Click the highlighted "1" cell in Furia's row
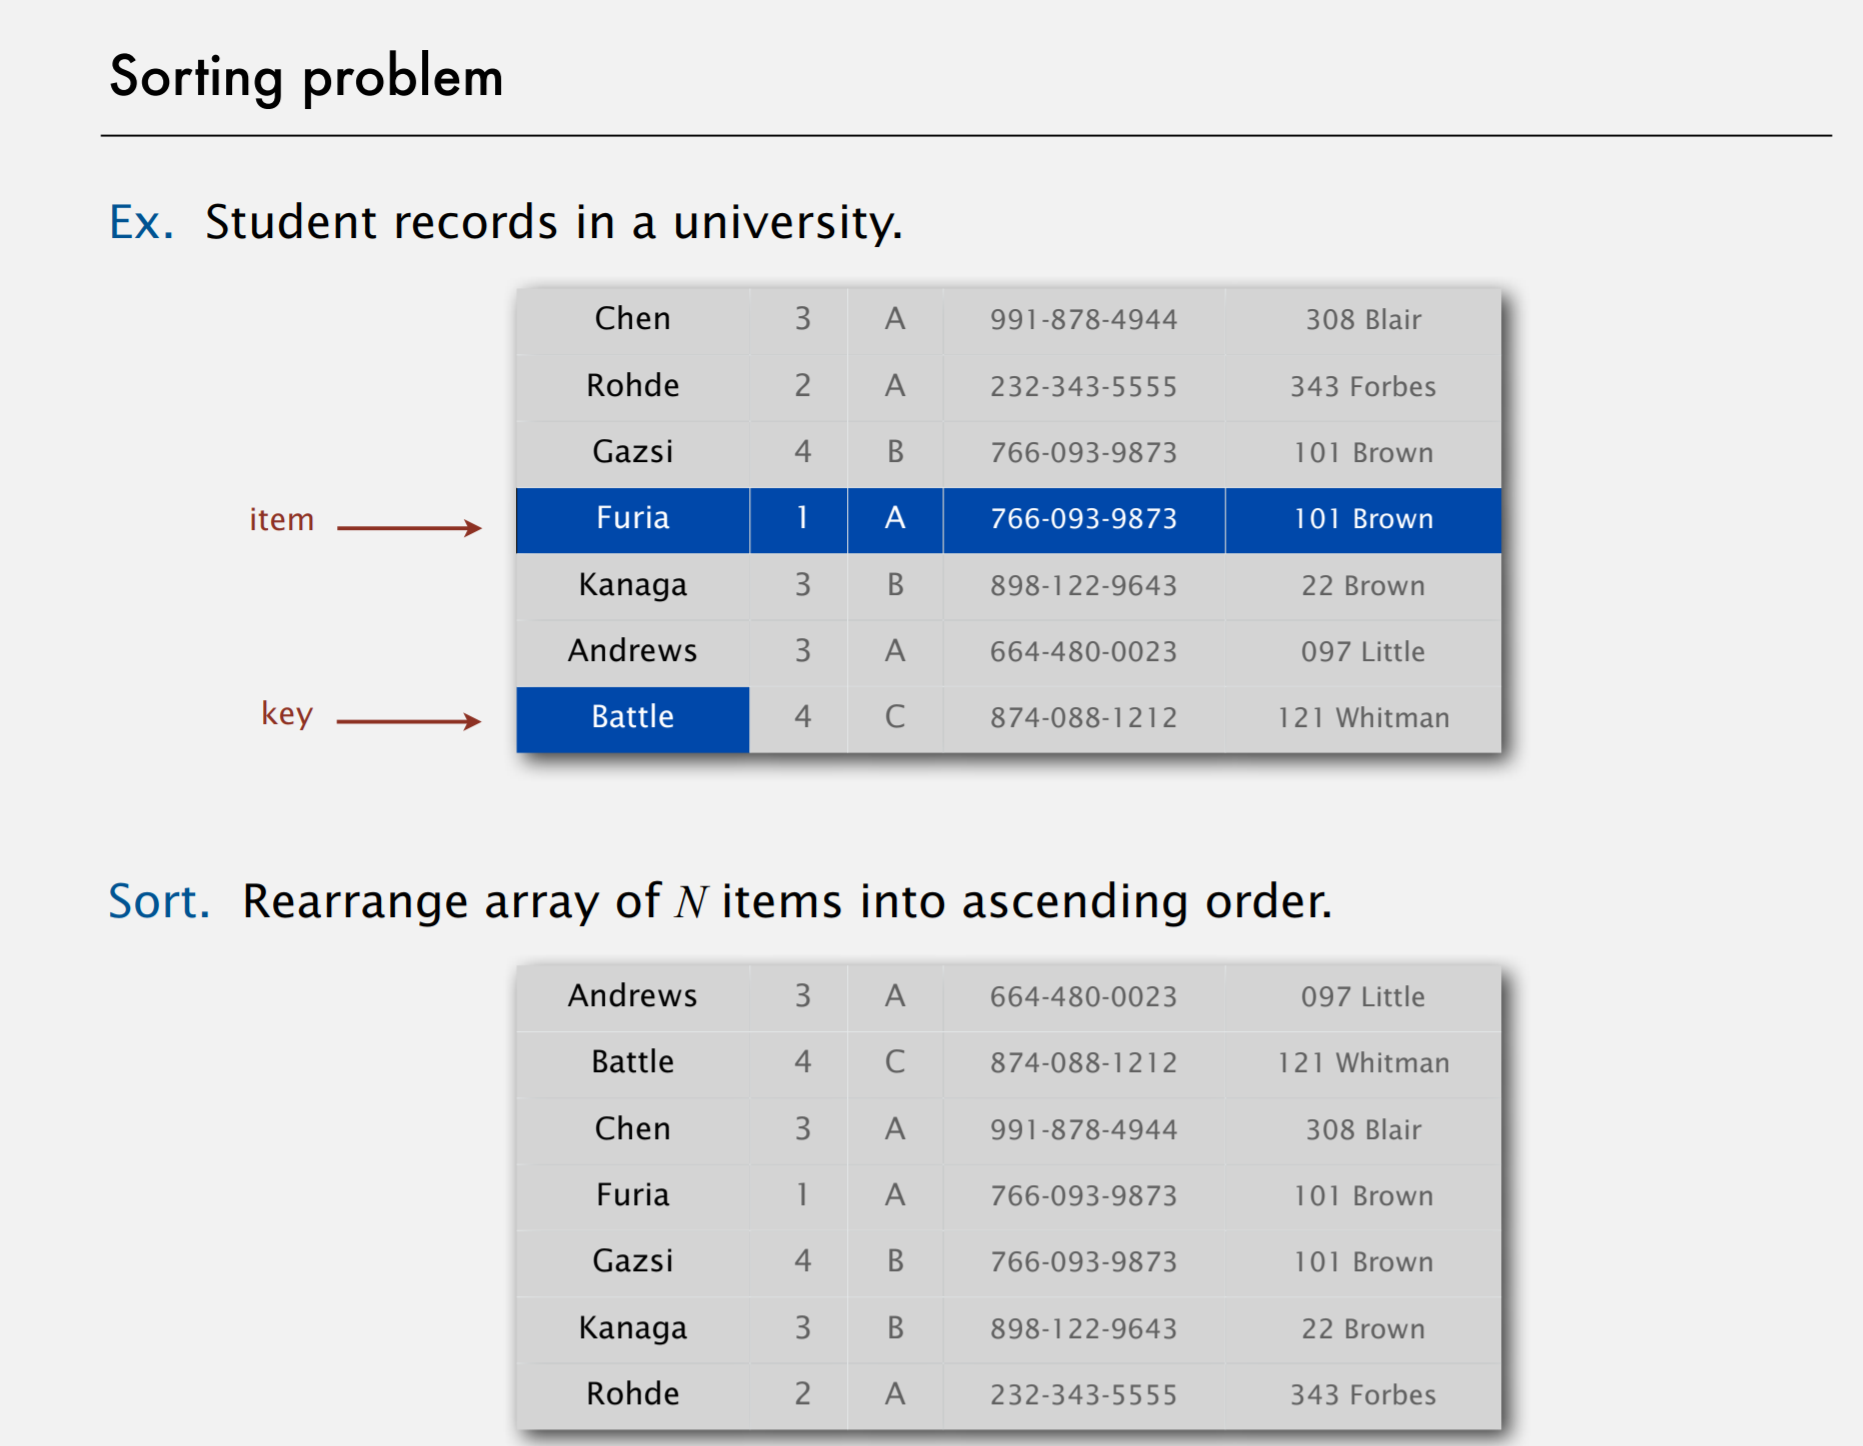Viewport: 1863px width, 1446px height. pyautogui.click(x=801, y=518)
